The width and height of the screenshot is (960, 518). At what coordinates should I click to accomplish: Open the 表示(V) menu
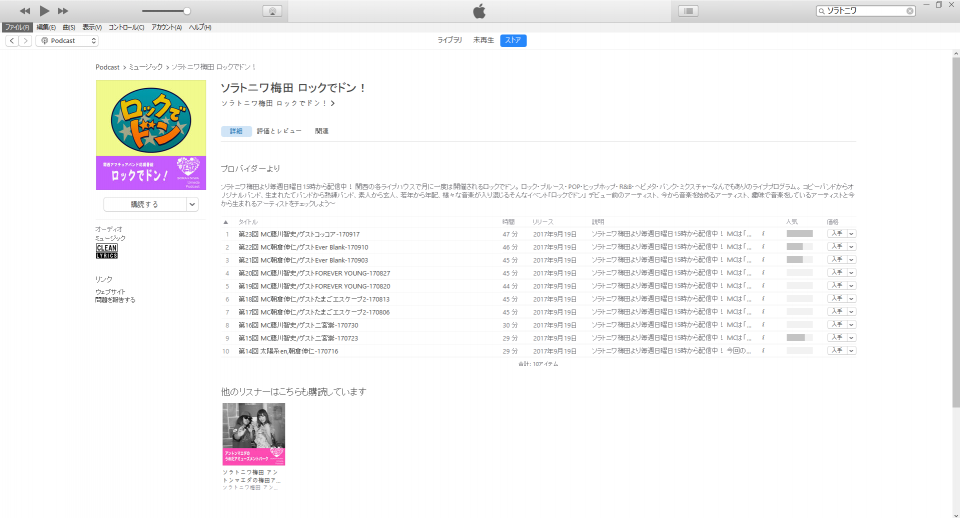point(92,28)
